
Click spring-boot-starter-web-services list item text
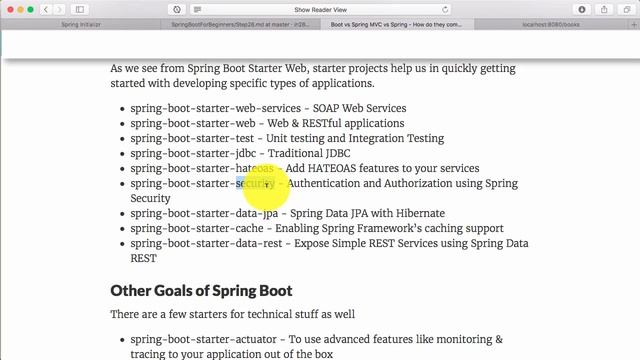[x=268, y=108]
